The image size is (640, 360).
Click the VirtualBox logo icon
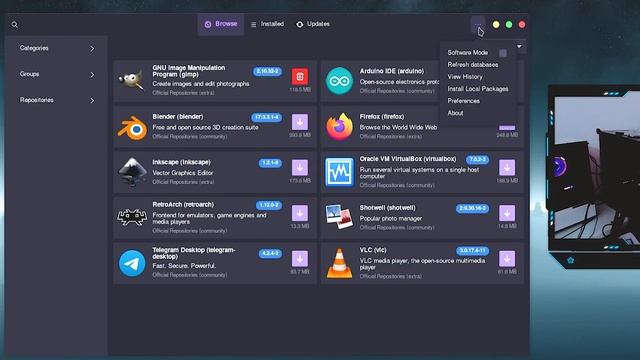(340, 172)
